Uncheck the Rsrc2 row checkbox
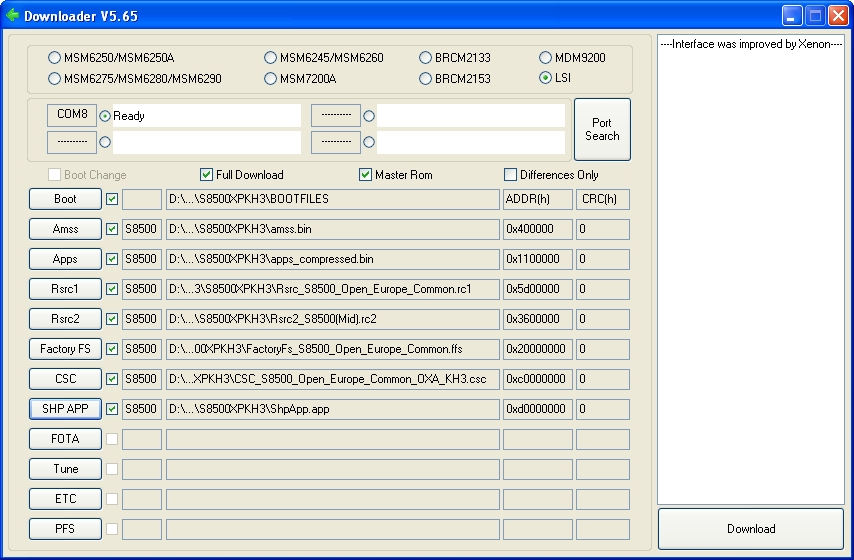The width and height of the screenshot is (854, 560). (112, 319)
